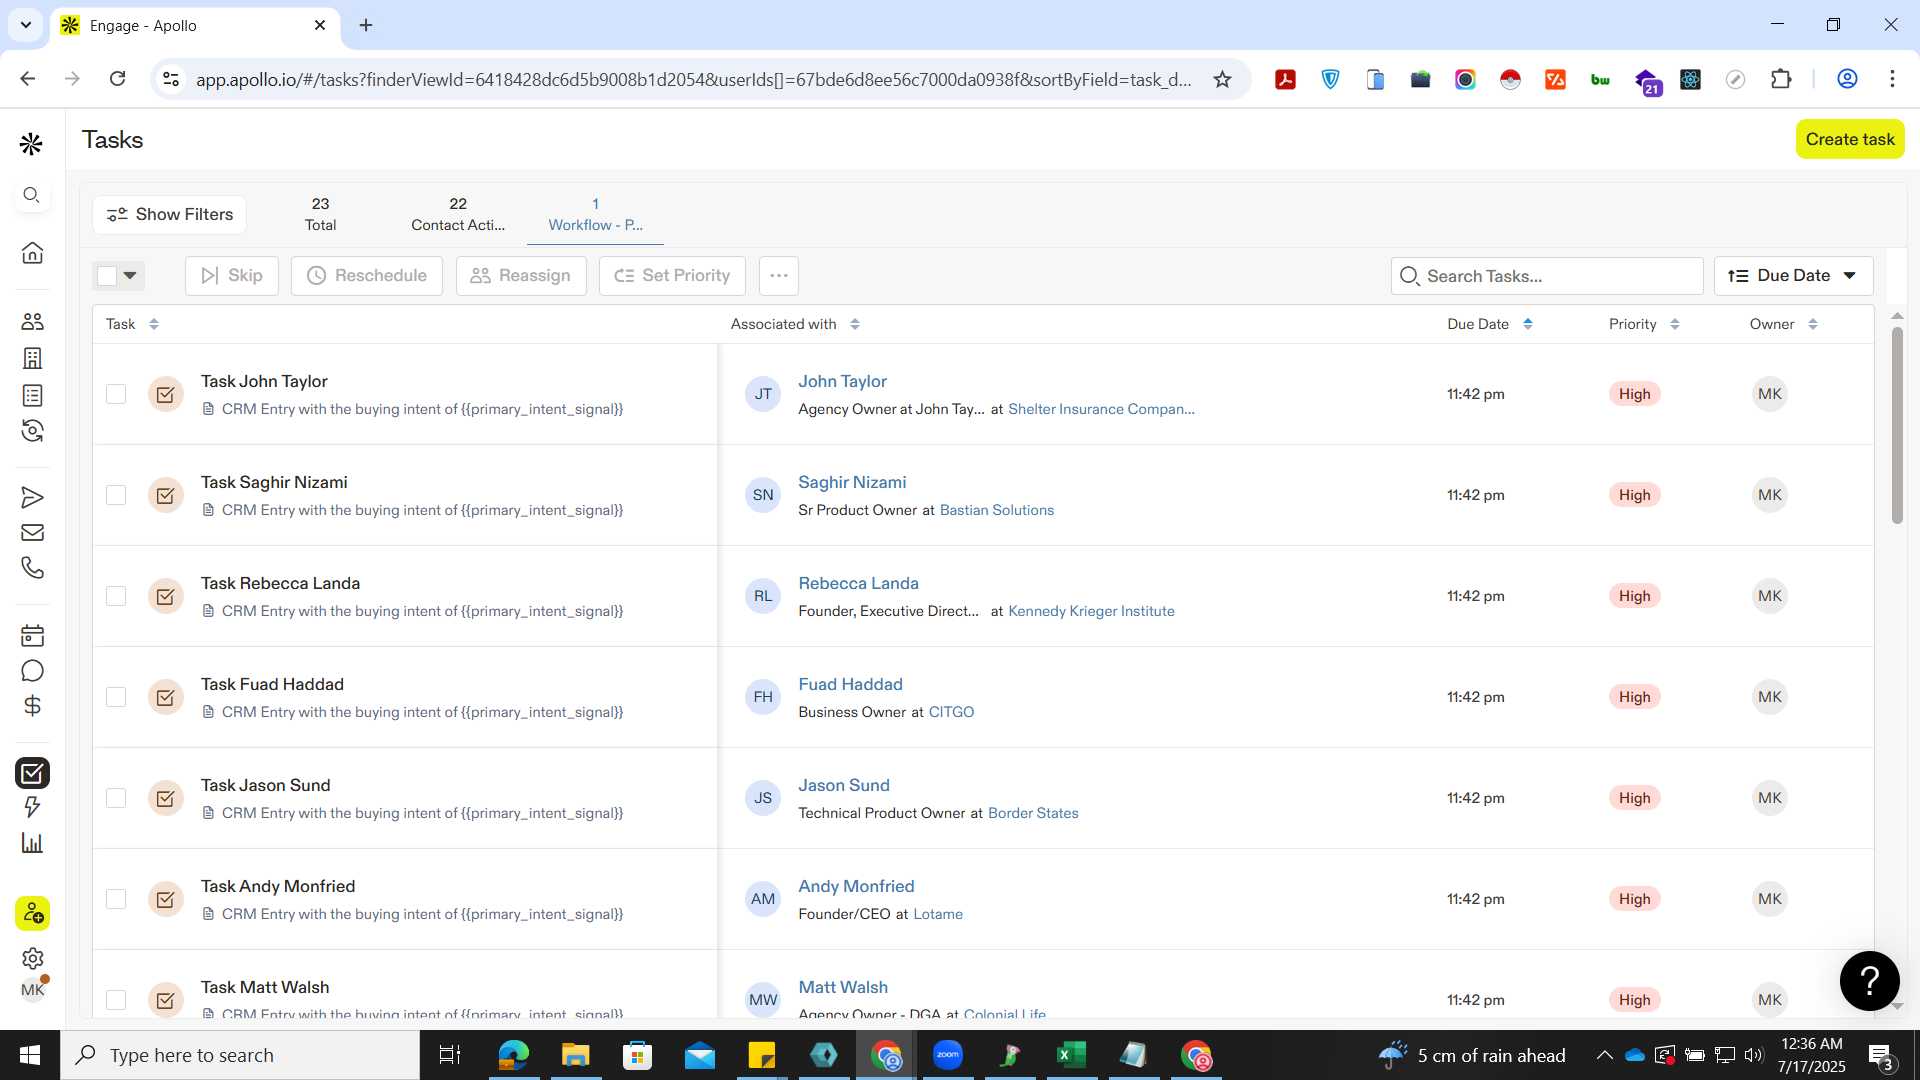
Task: Sort by the Task column header
Action: tap(132, 324)
